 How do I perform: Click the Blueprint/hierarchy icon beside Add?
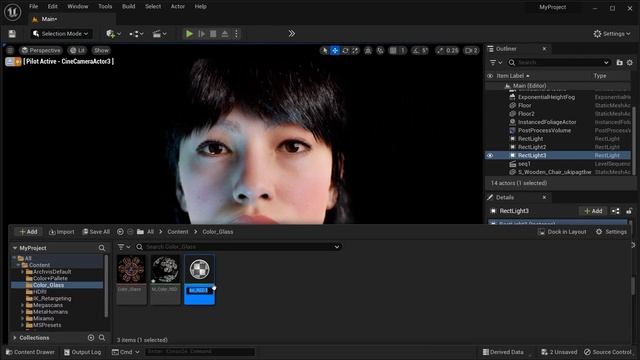[616, 211]
